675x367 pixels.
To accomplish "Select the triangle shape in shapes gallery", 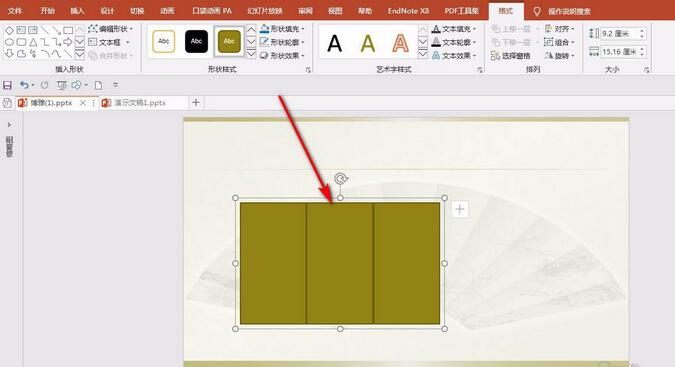I will (x=33, y=42).
